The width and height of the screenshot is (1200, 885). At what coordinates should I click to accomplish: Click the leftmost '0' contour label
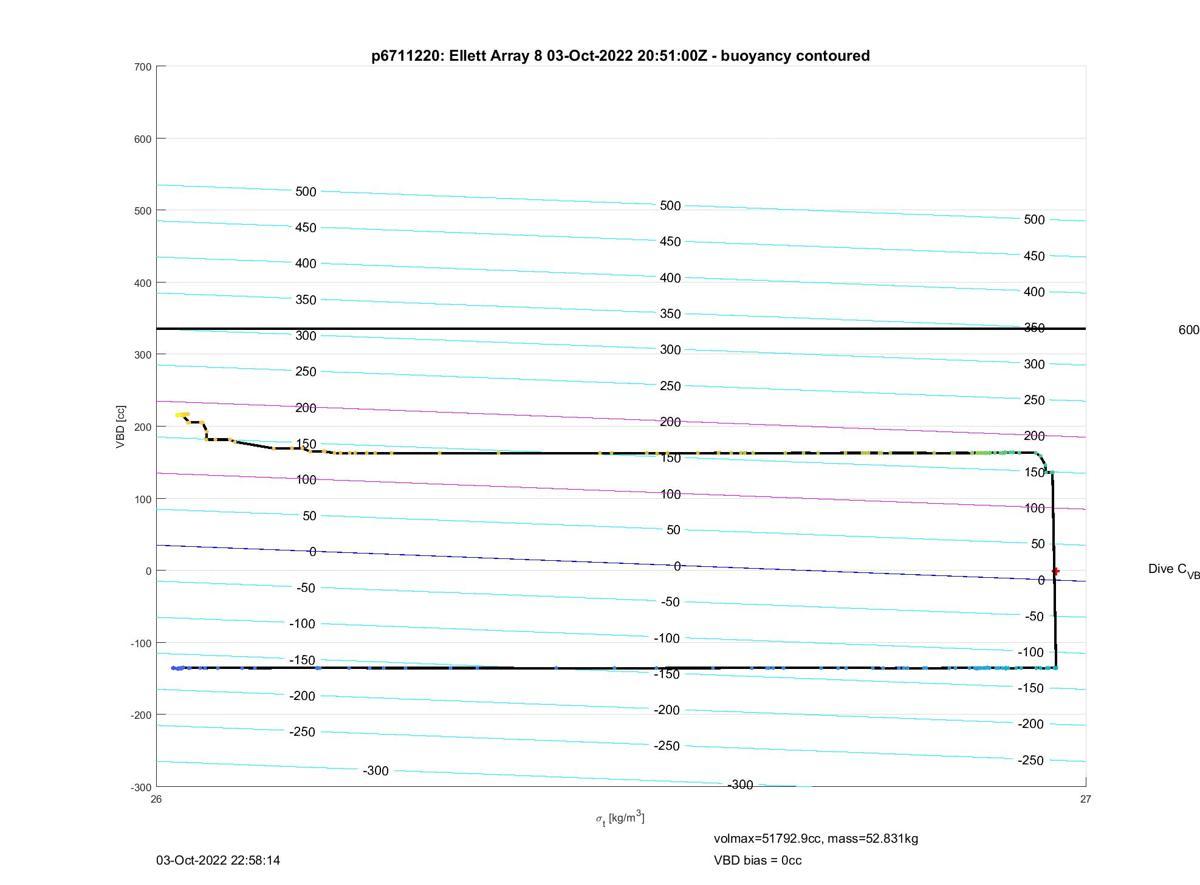click(x=313, y=552)
